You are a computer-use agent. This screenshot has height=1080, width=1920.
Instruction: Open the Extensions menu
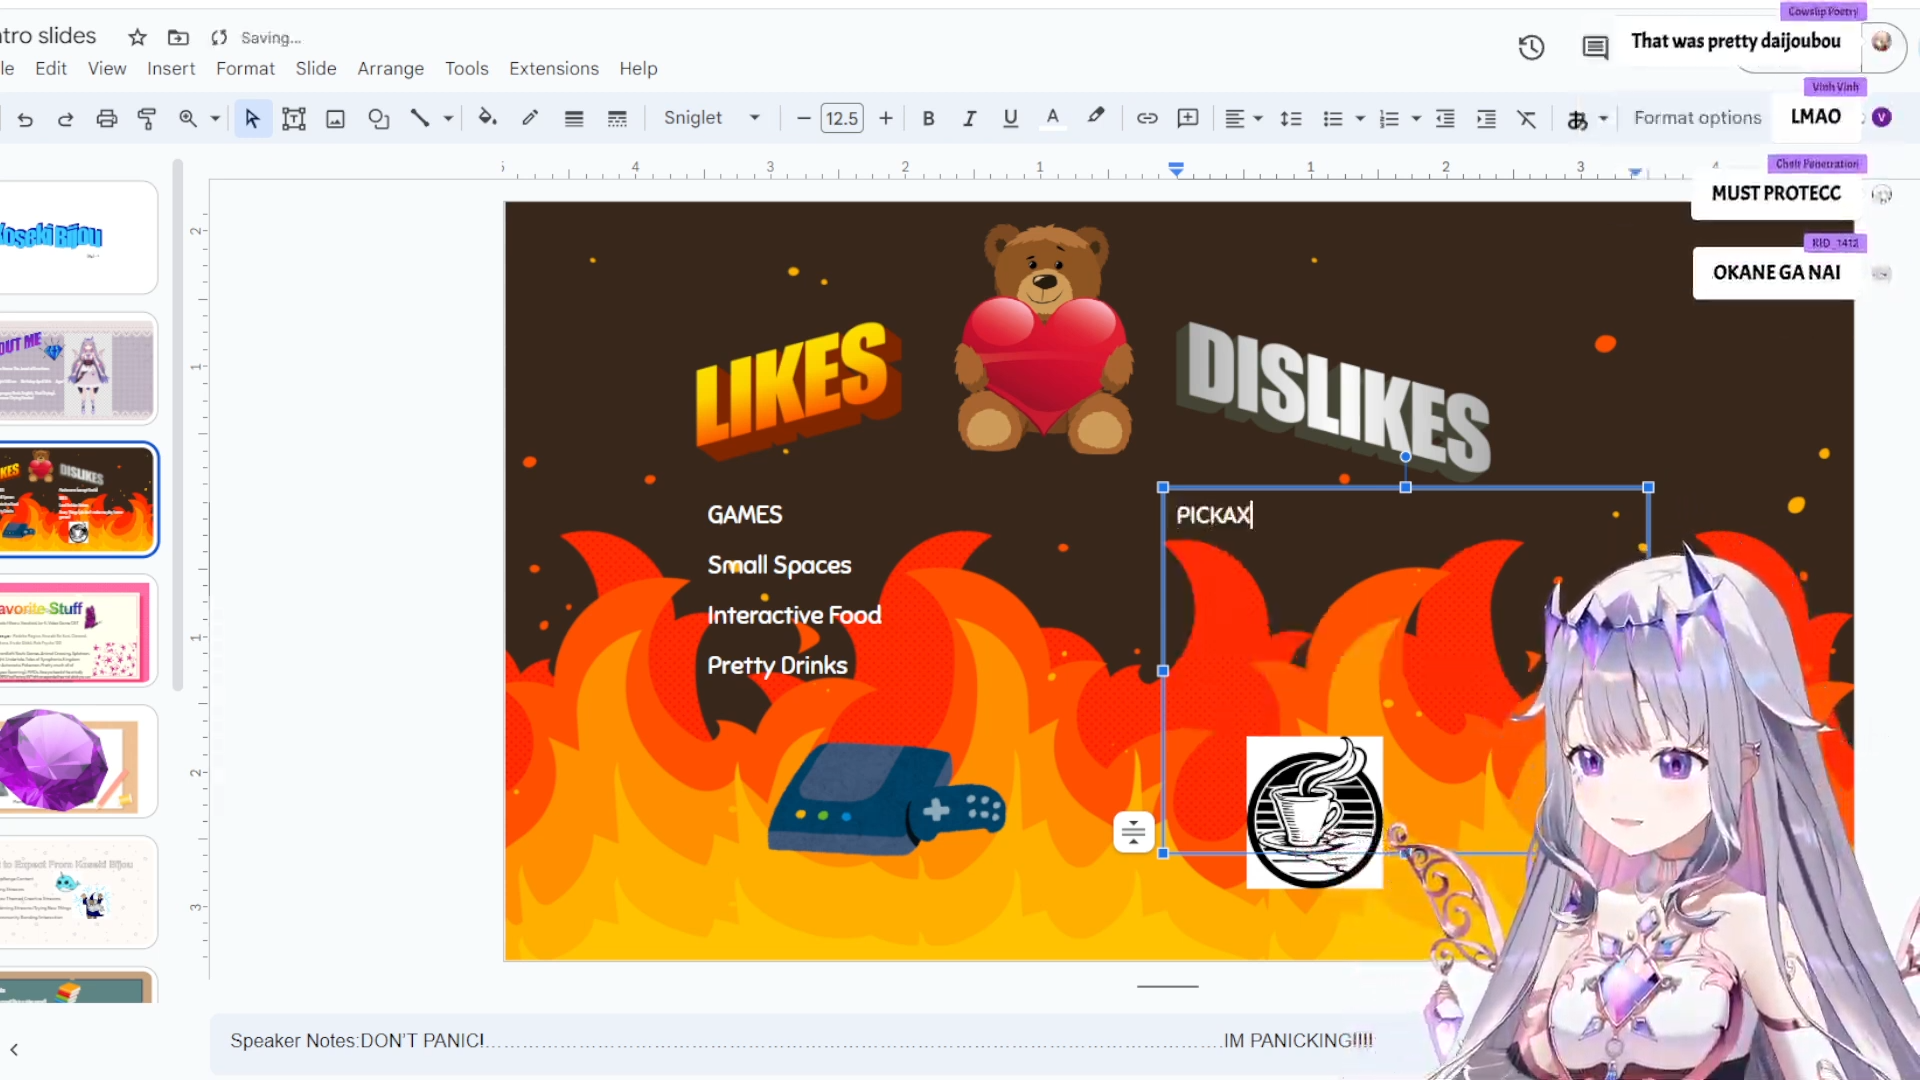(553, 68)
